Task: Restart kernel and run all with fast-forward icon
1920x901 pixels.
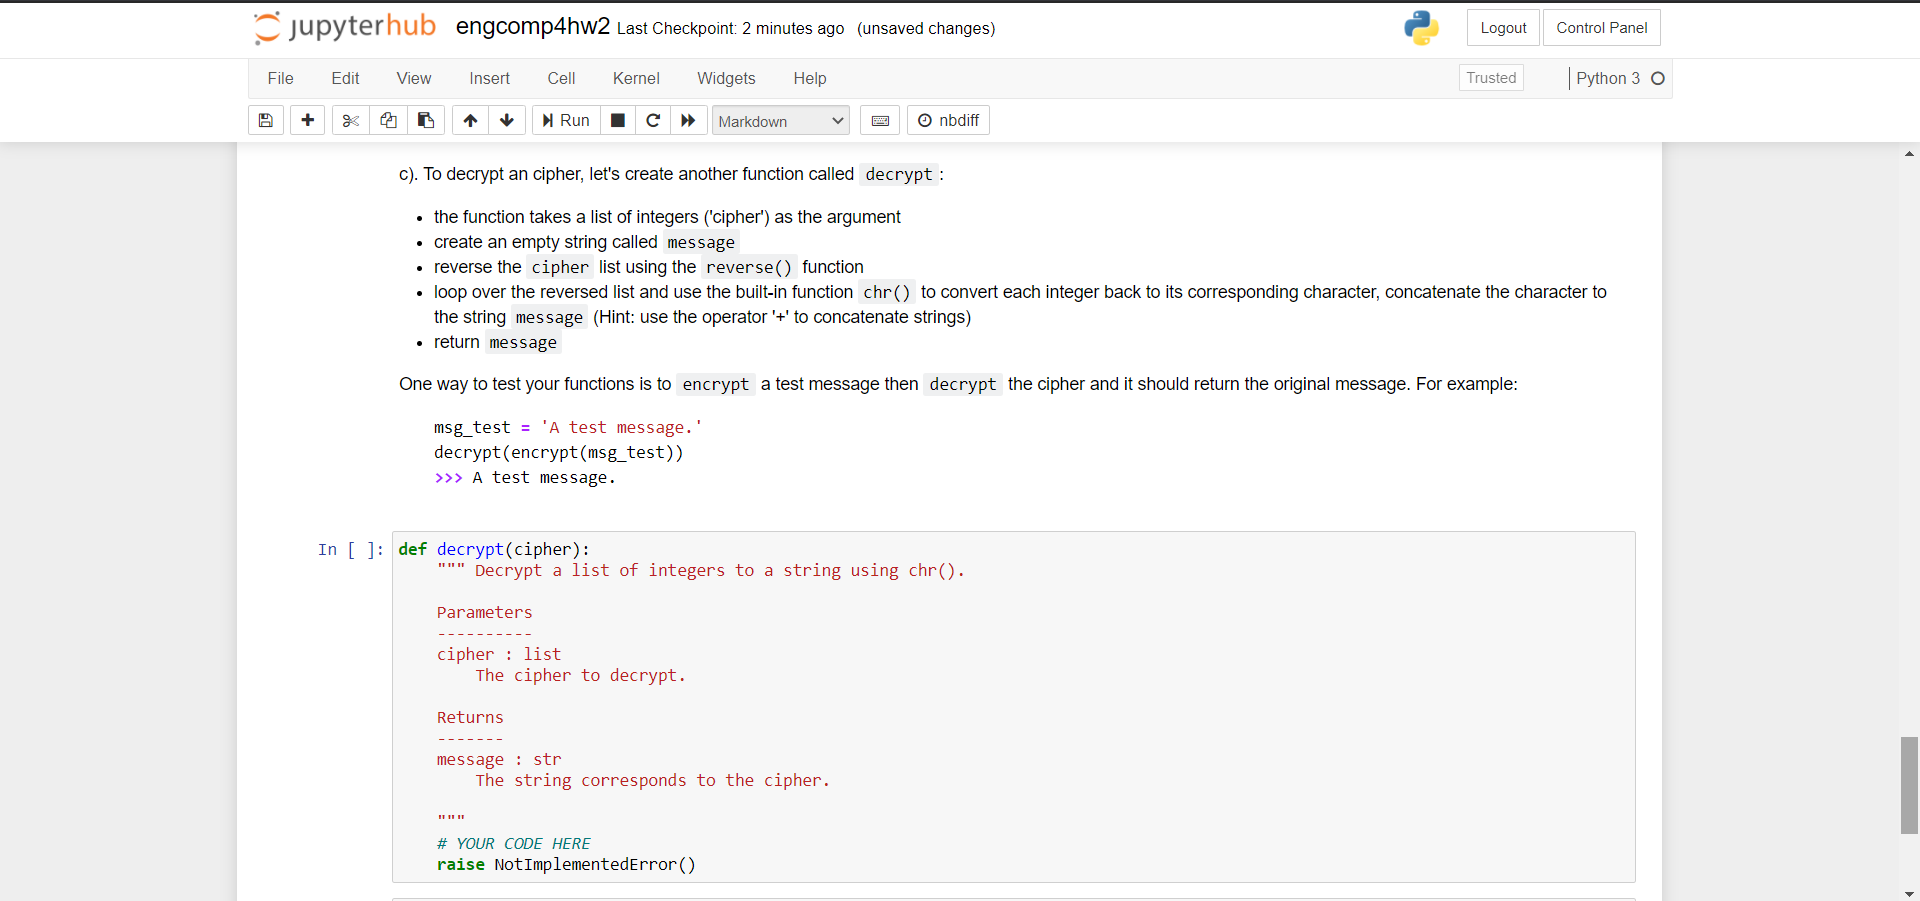Action: 688,120
